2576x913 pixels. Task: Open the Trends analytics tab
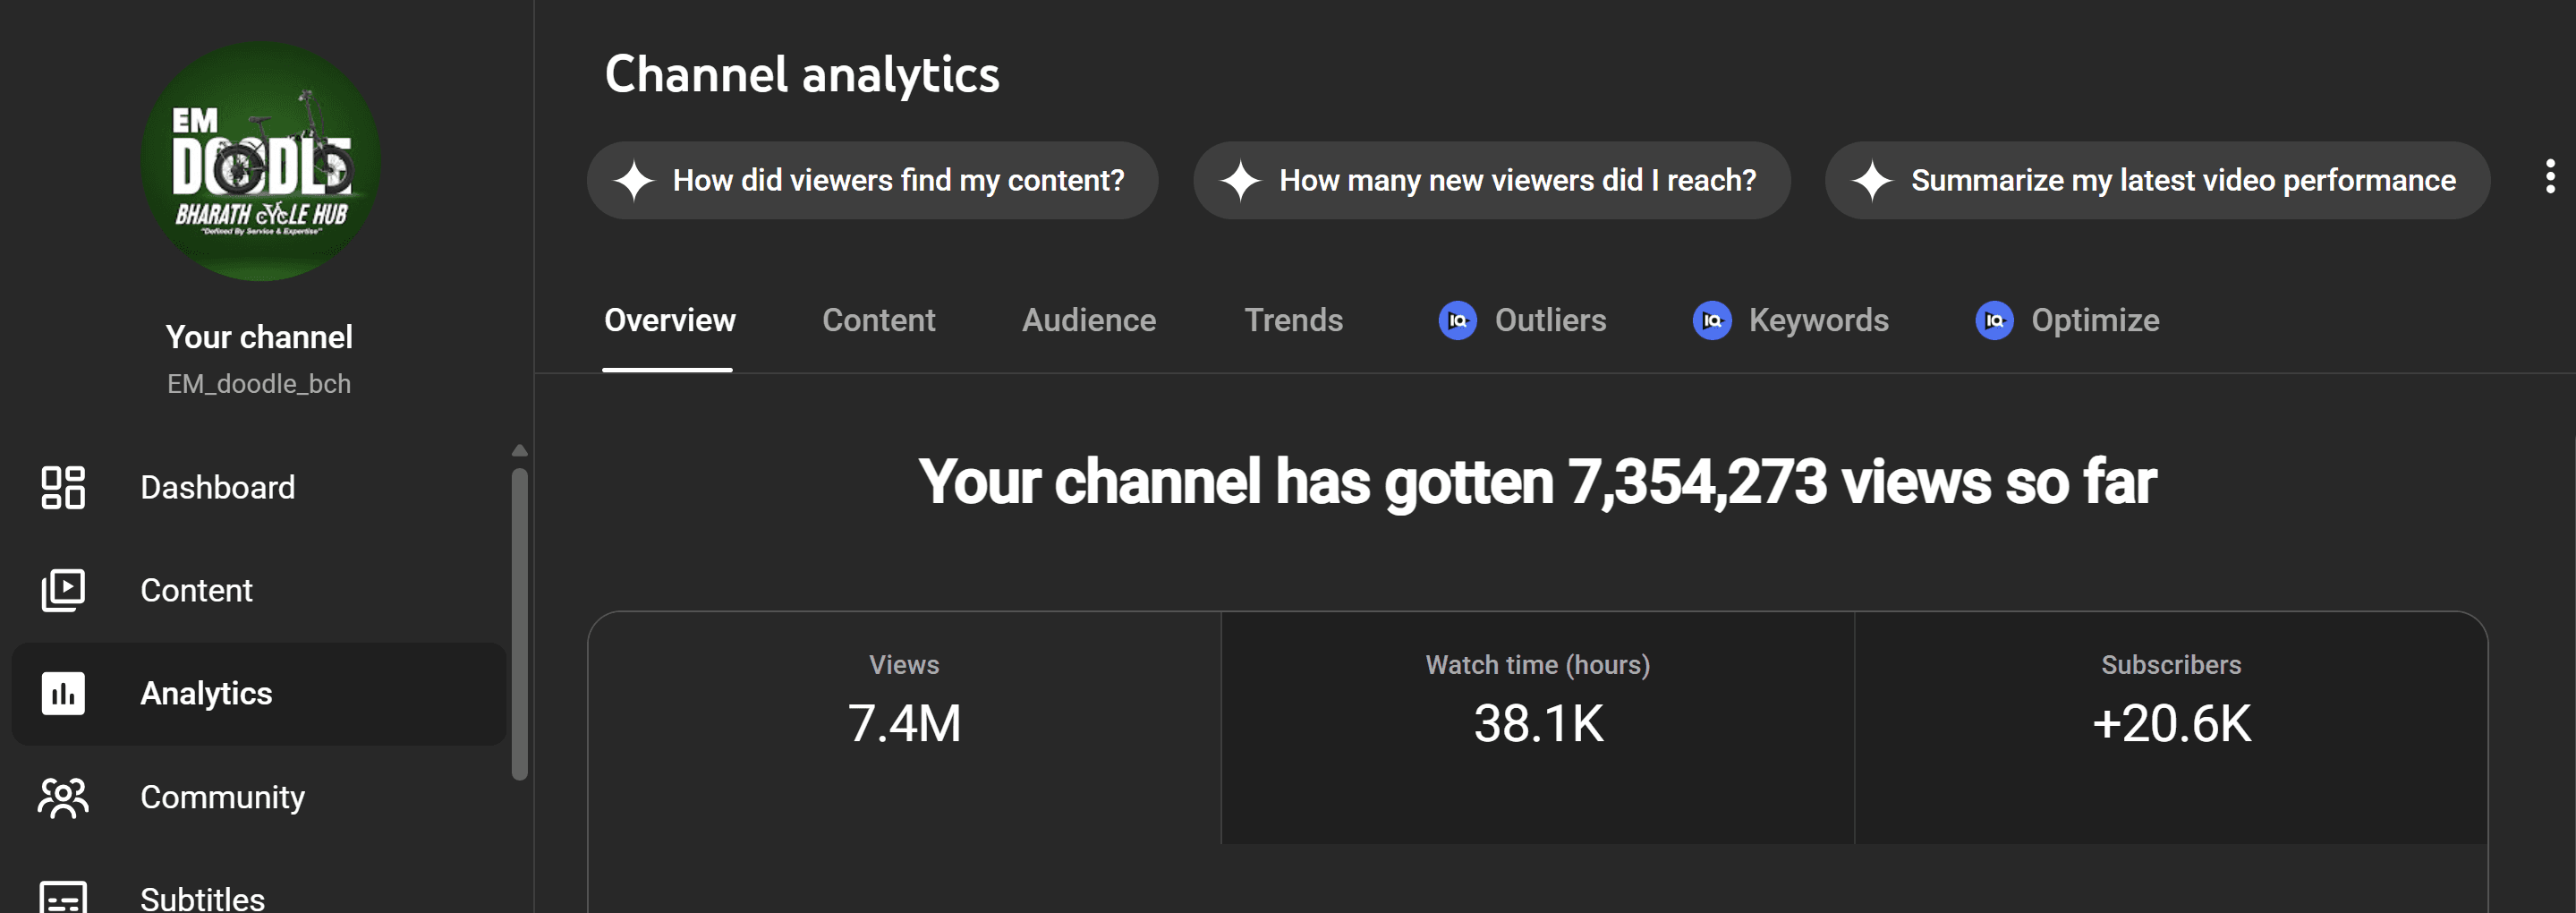coord(1293,320)
